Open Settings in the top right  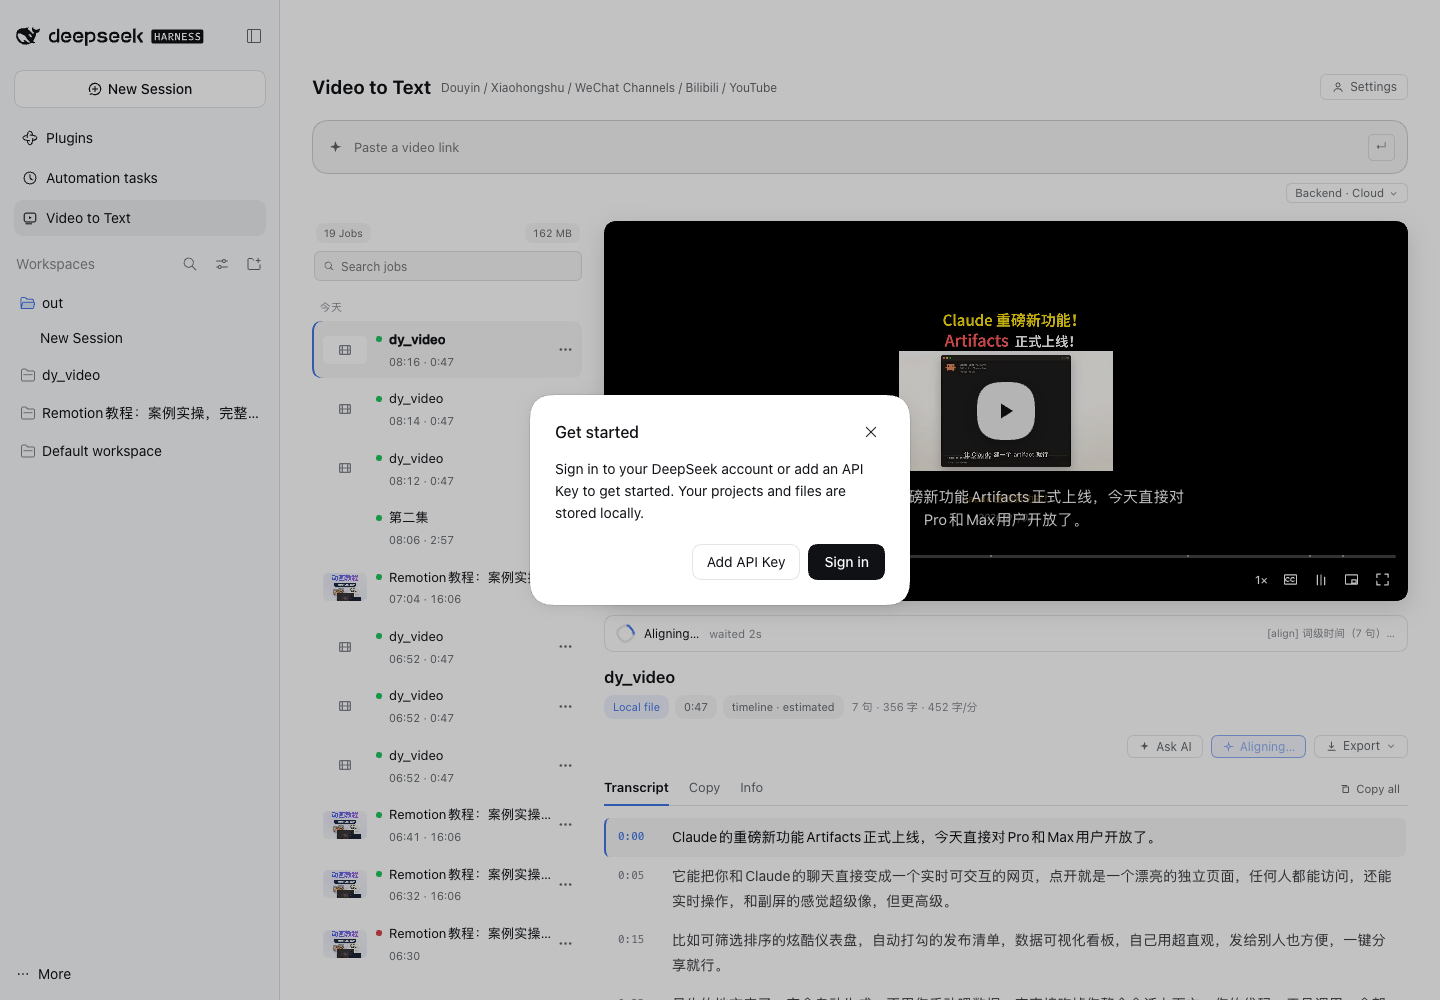tap(1364, 87)
